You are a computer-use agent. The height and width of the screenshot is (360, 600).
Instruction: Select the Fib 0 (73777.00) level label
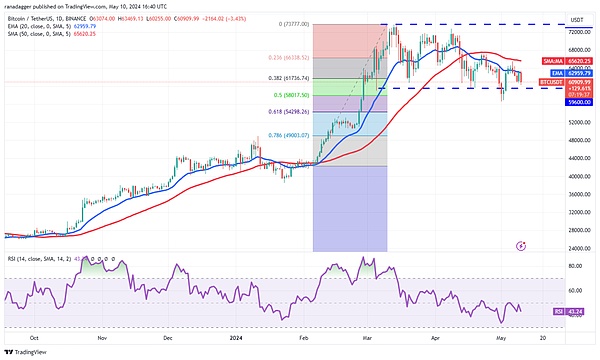pyautogui.click(x=293, y=24)
